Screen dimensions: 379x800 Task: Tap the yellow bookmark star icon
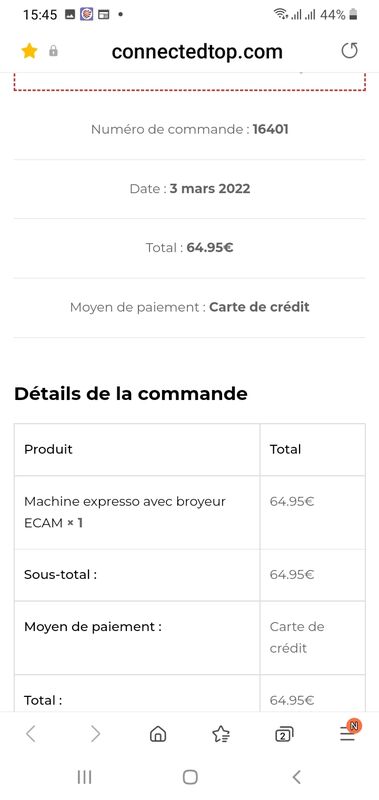[29, 51]
